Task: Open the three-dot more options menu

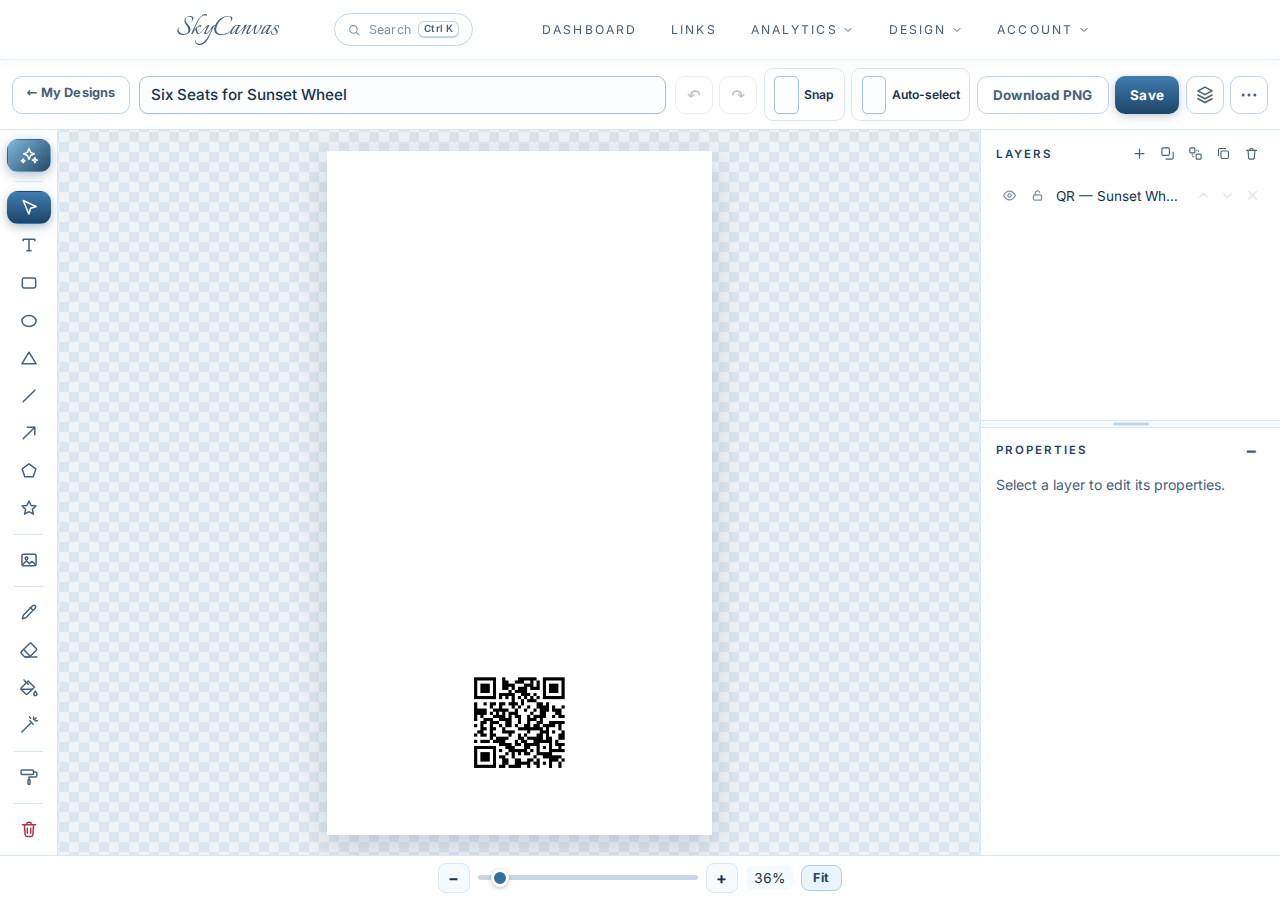Action: (1249, 95)
